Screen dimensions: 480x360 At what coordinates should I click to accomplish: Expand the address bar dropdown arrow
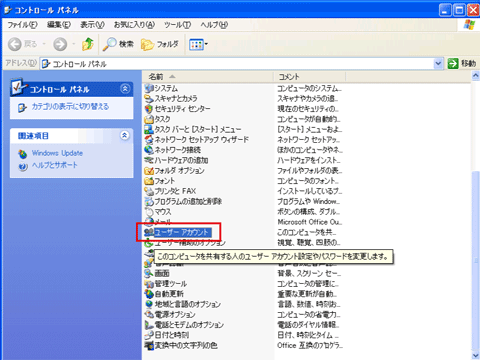coord(438,63)
